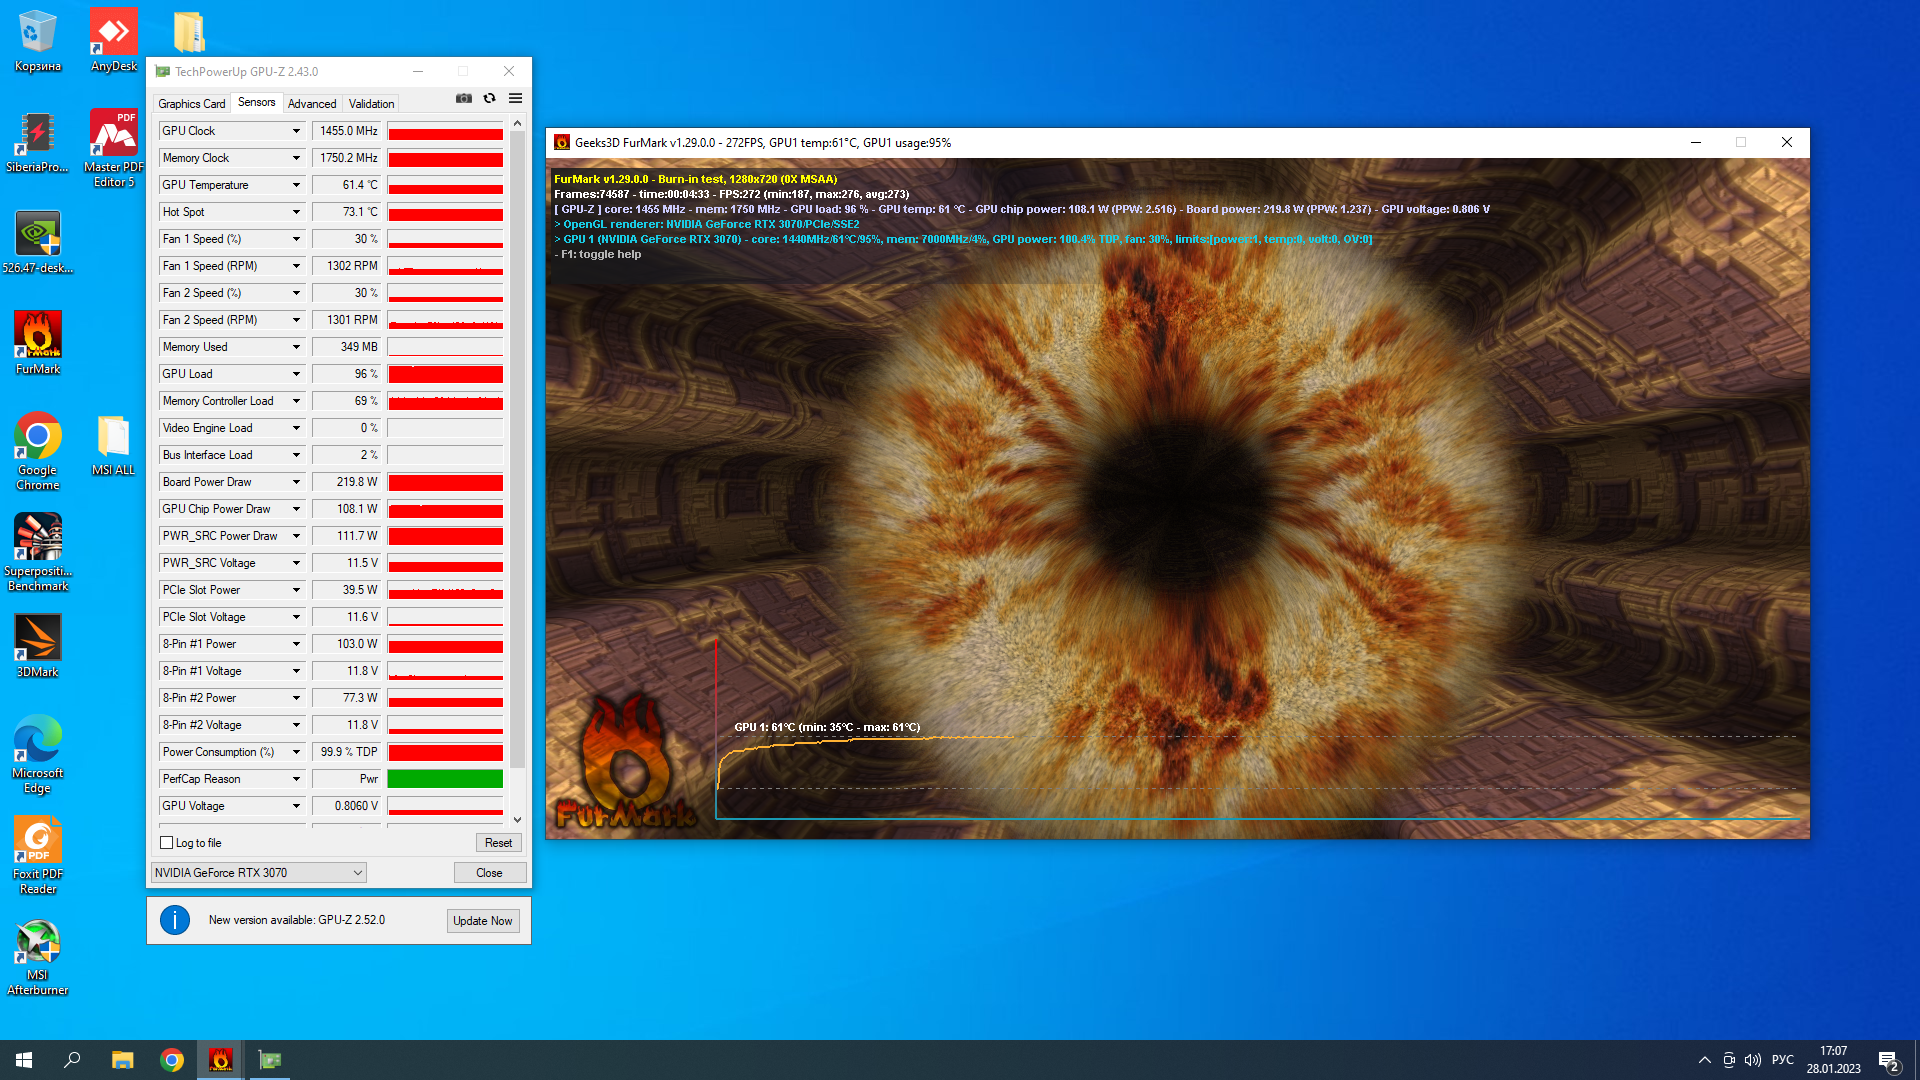1920x1080 pixels.
Task: Click the Update Now button
Action: pos(482,921)
